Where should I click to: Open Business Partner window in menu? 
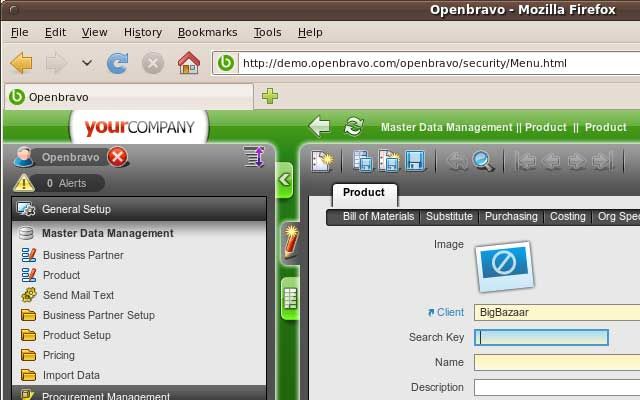click(x=83, y=255)
